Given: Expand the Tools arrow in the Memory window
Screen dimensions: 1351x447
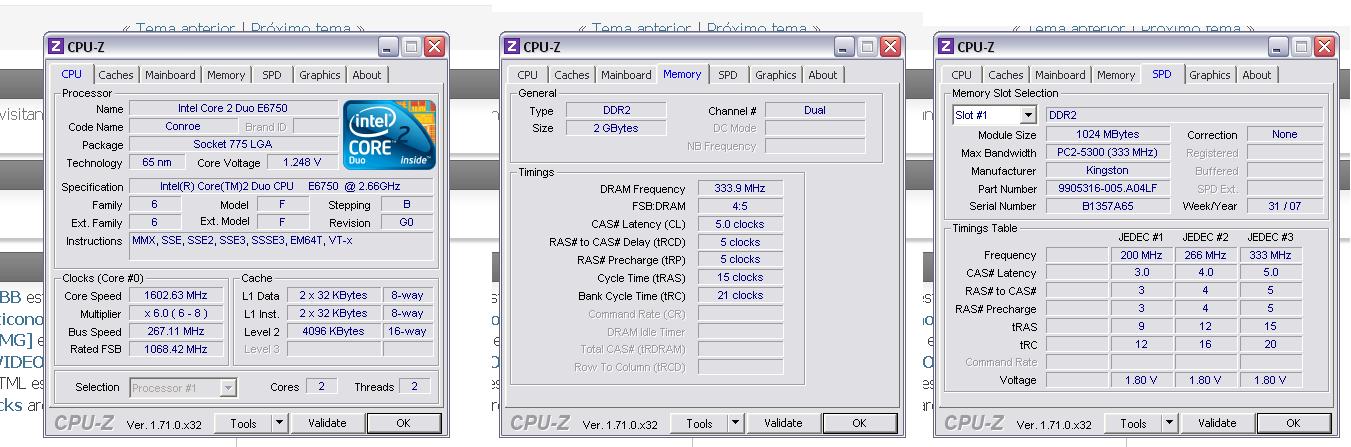Looking at the screenshot, I should (x=736, y=423).
